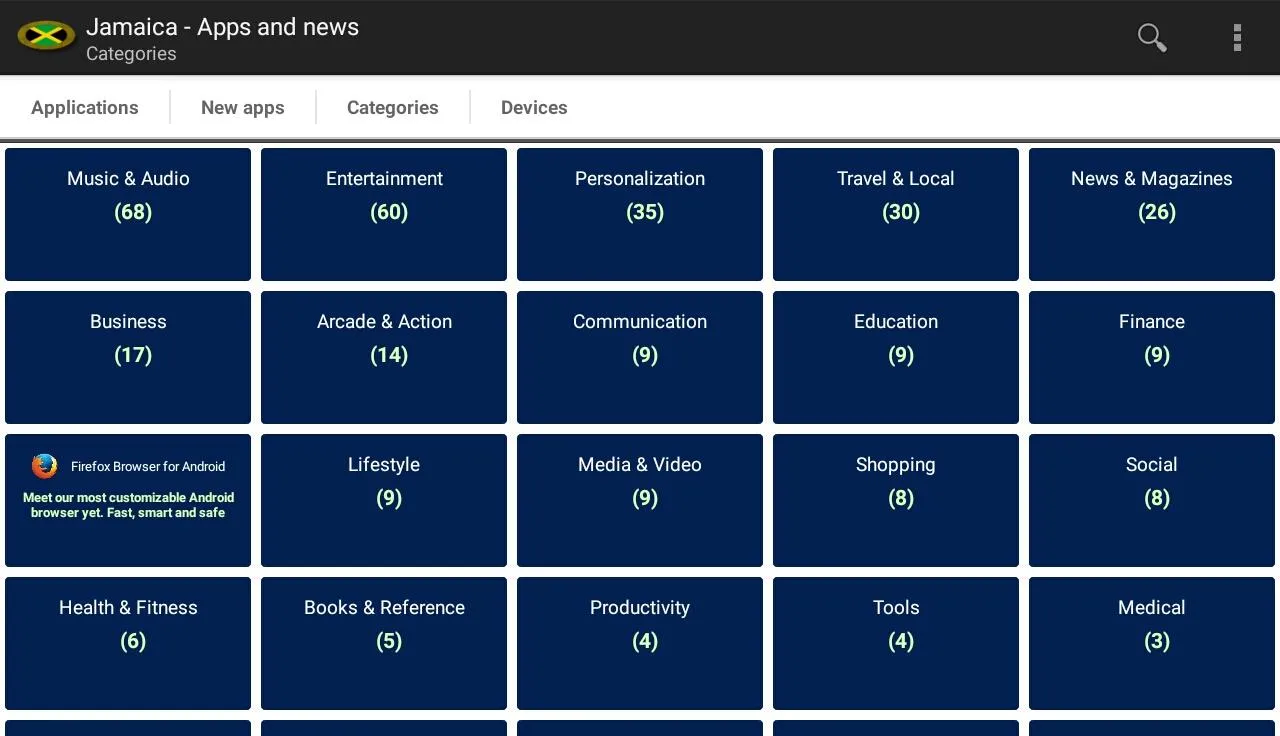Image resolution: width=1280 pixels, height=736 pixels.
Task: Switch to the New apps tab
Action: point(243,107)
